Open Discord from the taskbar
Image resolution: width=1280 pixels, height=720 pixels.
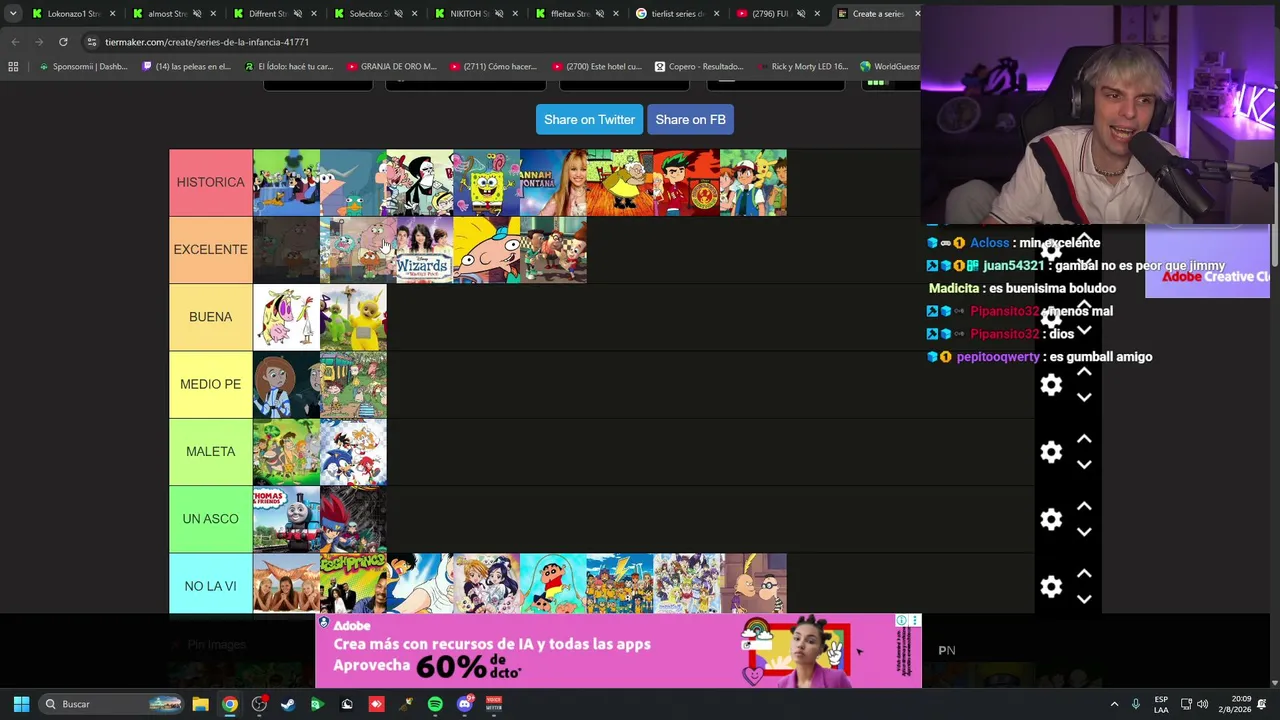(464, 704)
